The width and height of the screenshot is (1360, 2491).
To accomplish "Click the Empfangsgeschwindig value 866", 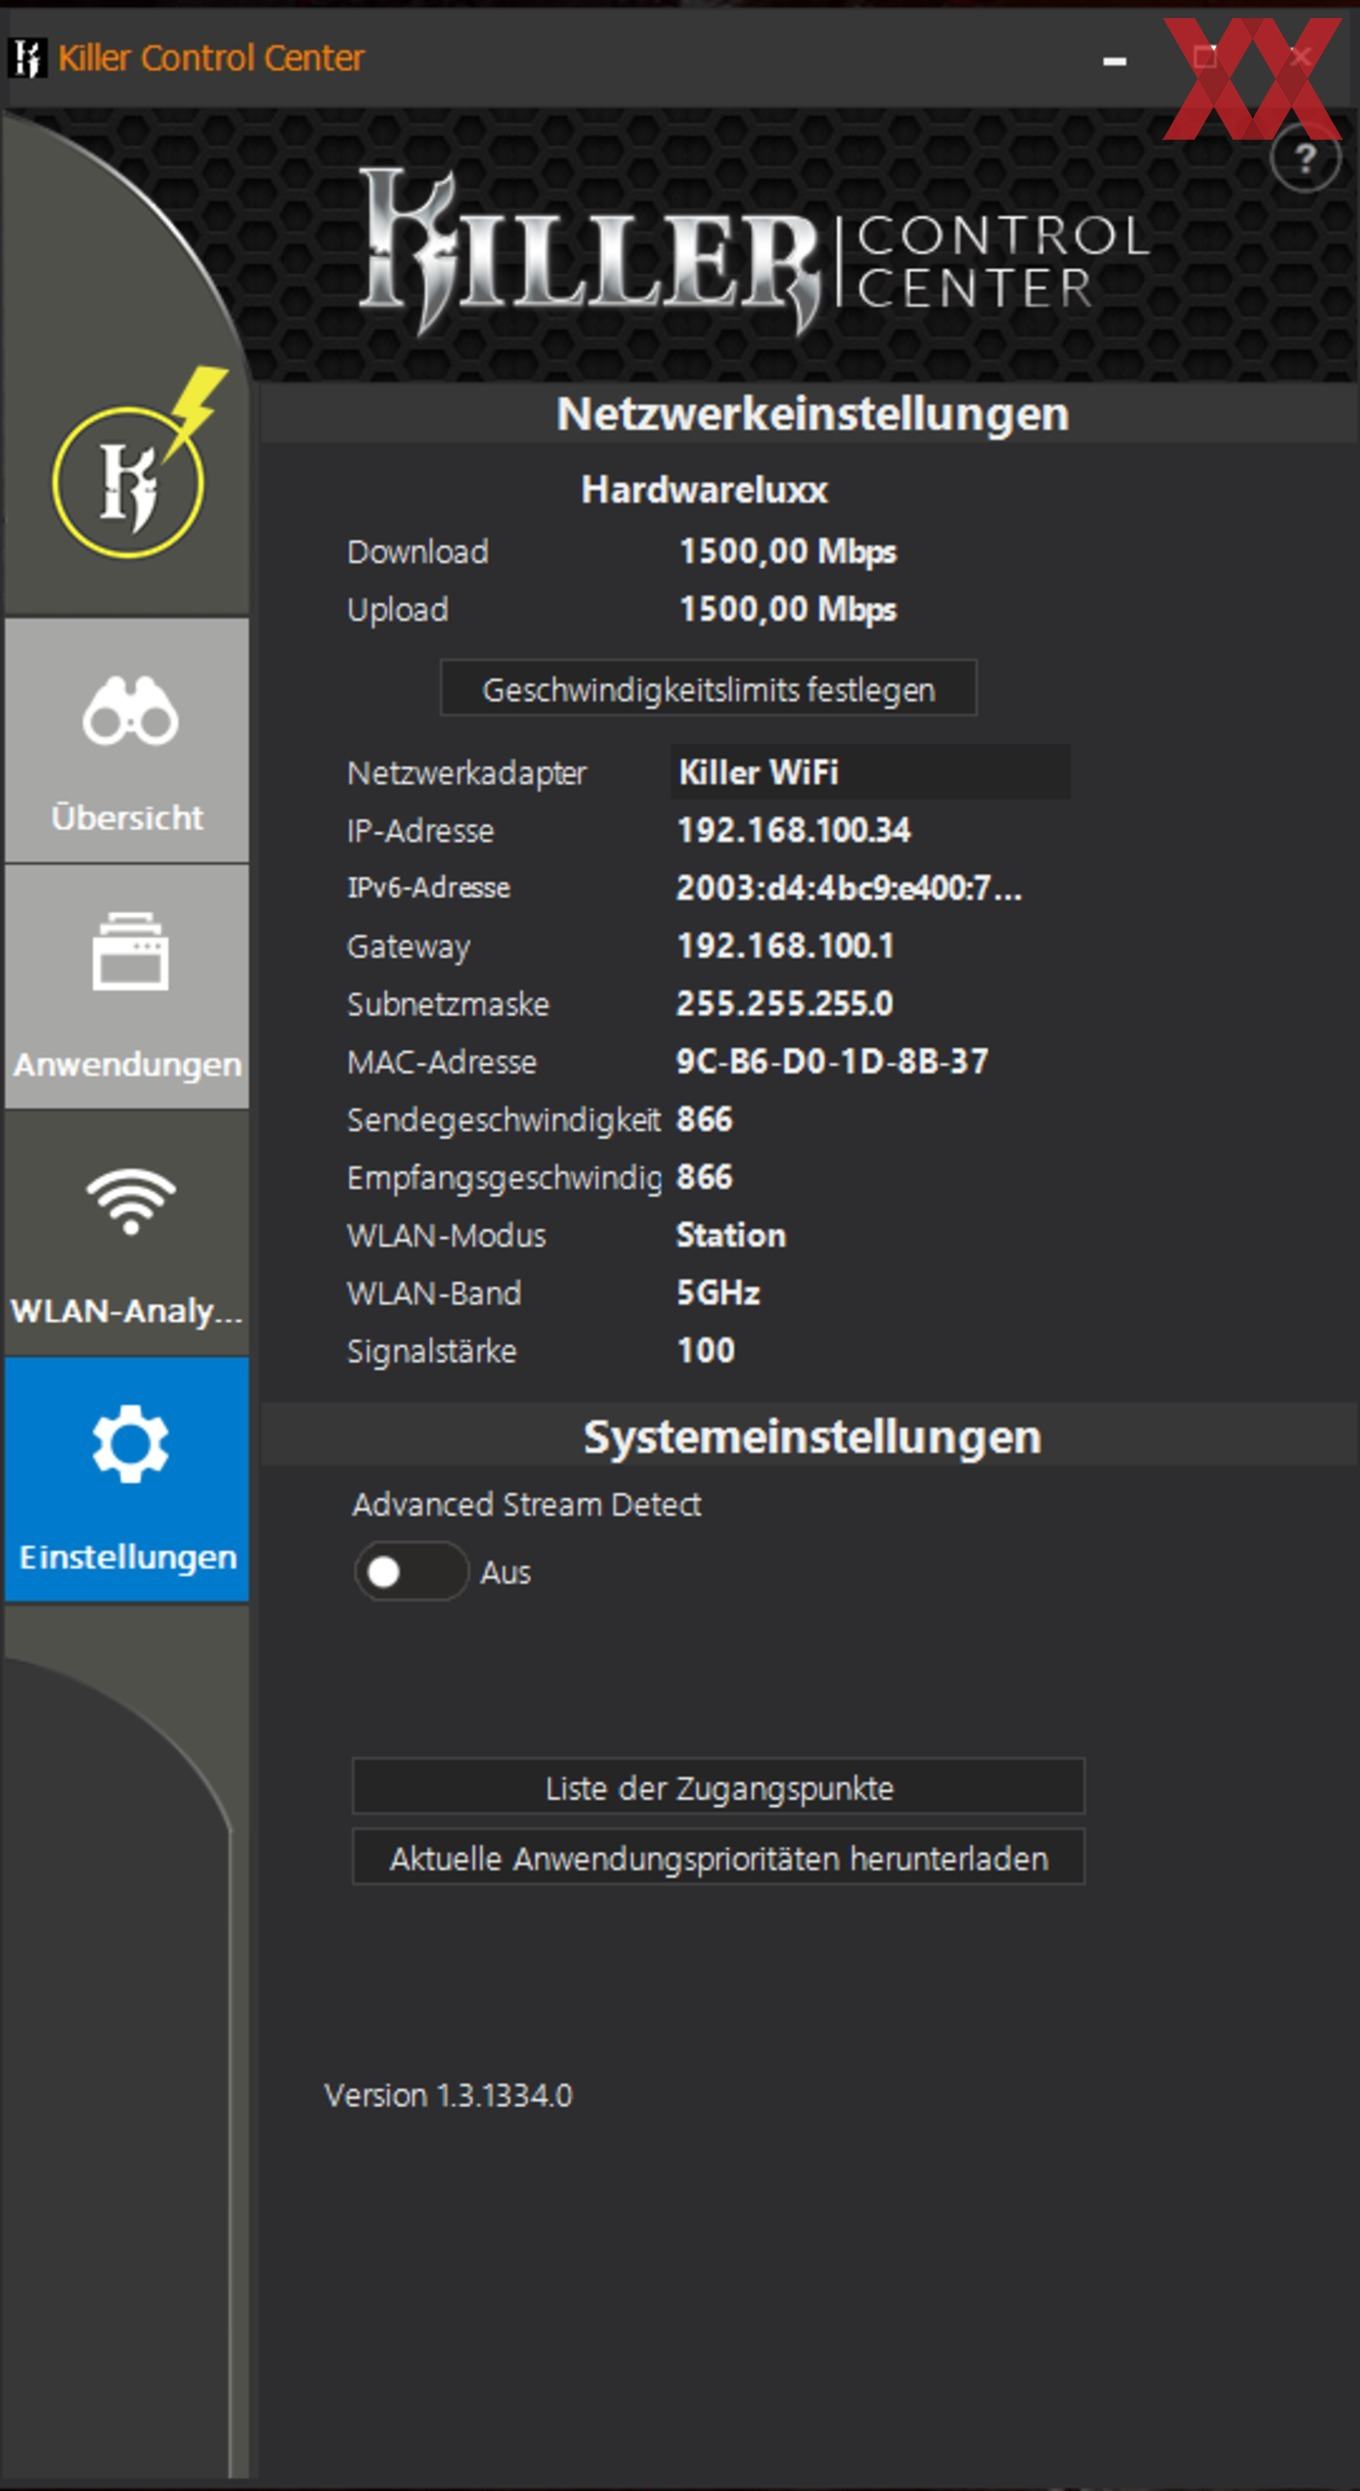I will (704, 1177).
